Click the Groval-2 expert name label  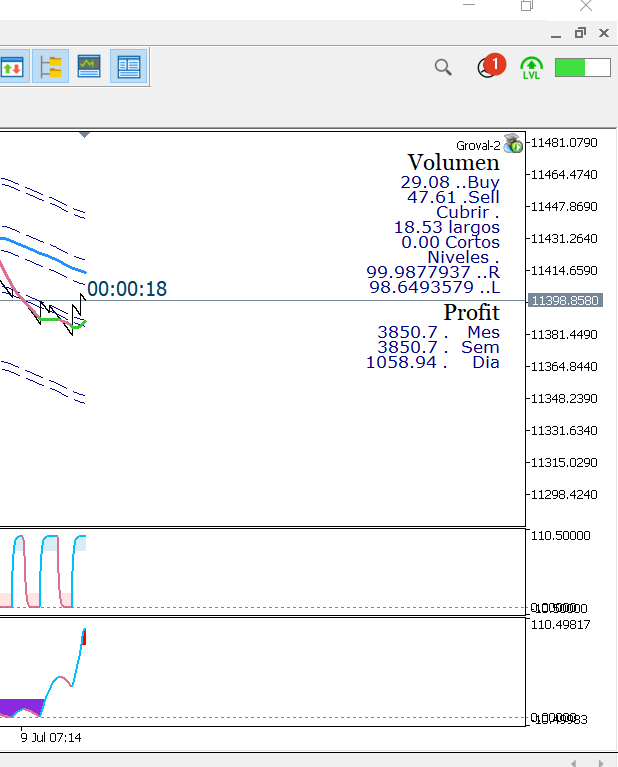(x=478, y=146)
